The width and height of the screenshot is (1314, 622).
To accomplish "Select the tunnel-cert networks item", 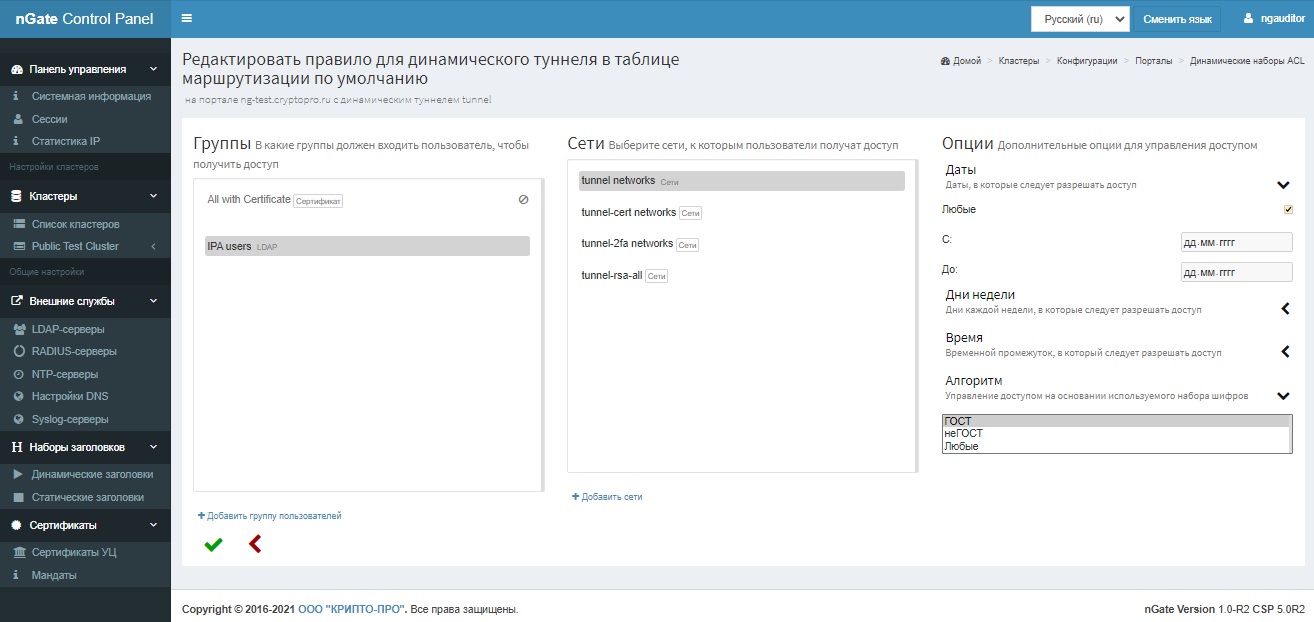I will 629,213.
